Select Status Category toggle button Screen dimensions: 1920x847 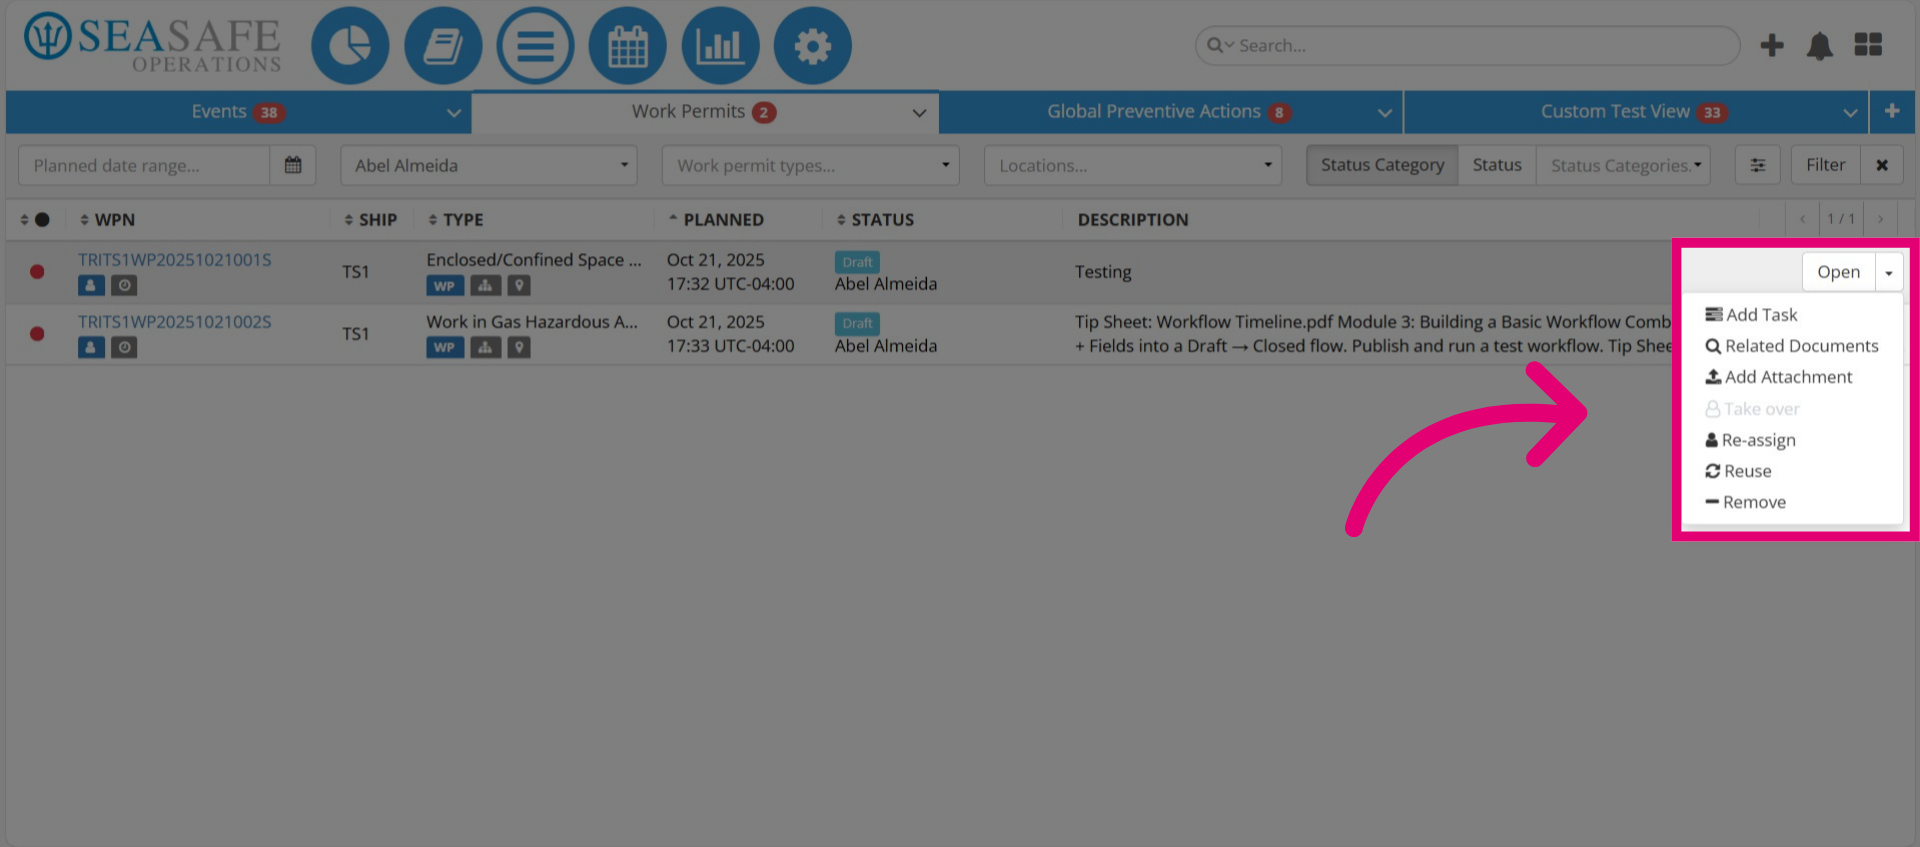click(1382, 165)
